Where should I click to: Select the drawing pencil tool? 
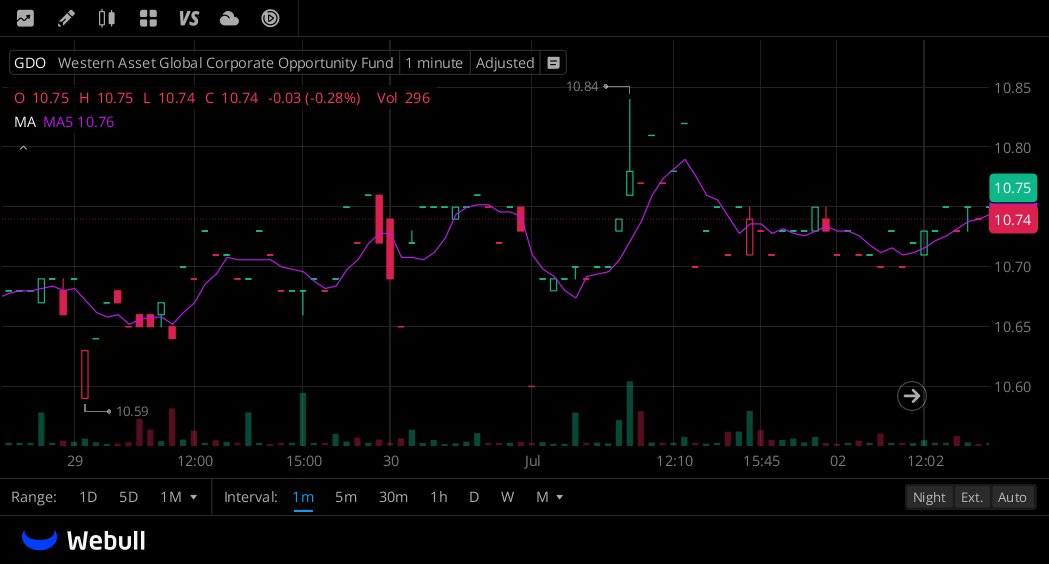[66, 18]
